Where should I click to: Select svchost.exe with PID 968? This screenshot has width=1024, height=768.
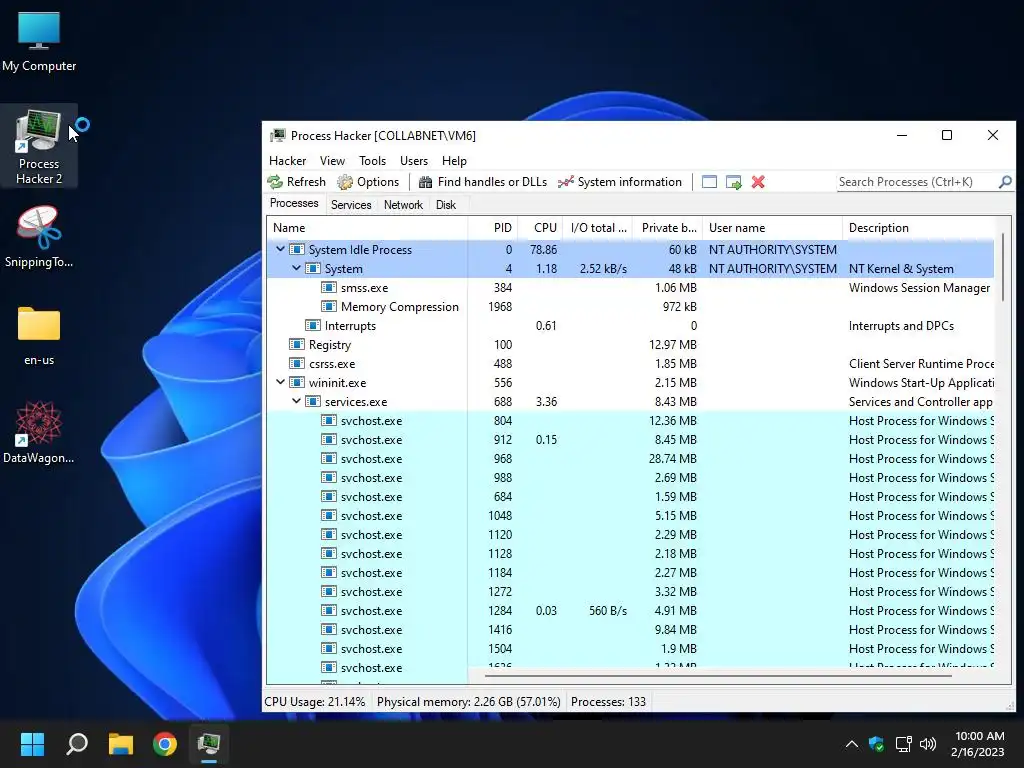point(630,458)
